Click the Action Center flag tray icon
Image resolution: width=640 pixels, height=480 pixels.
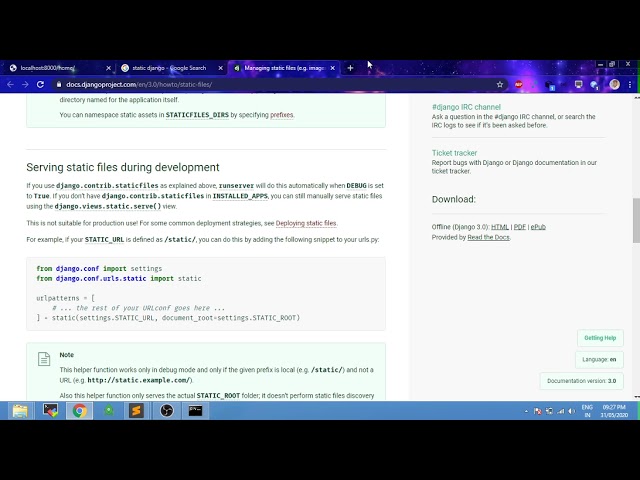coord(538,411)
